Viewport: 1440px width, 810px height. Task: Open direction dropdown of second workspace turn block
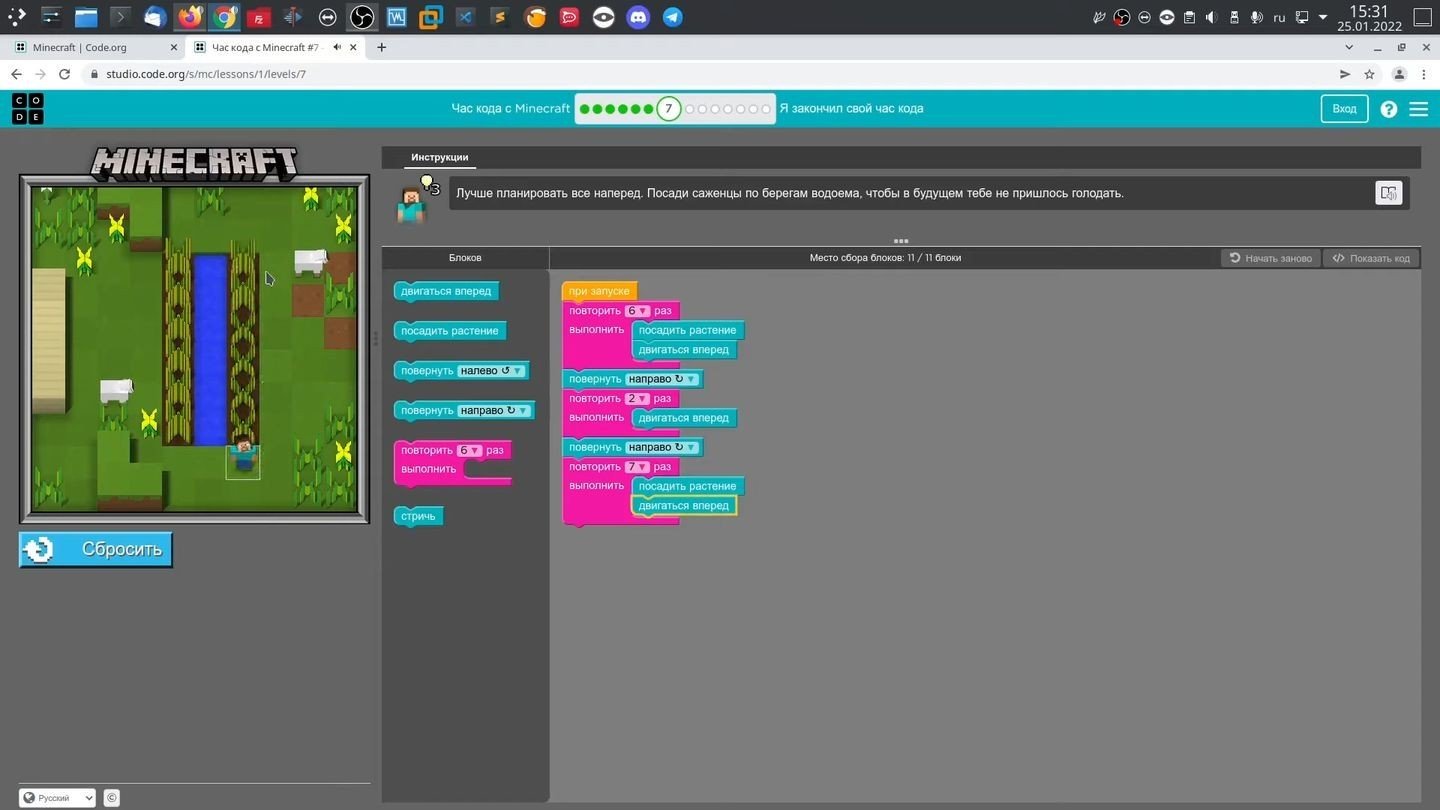click(661, 447)
